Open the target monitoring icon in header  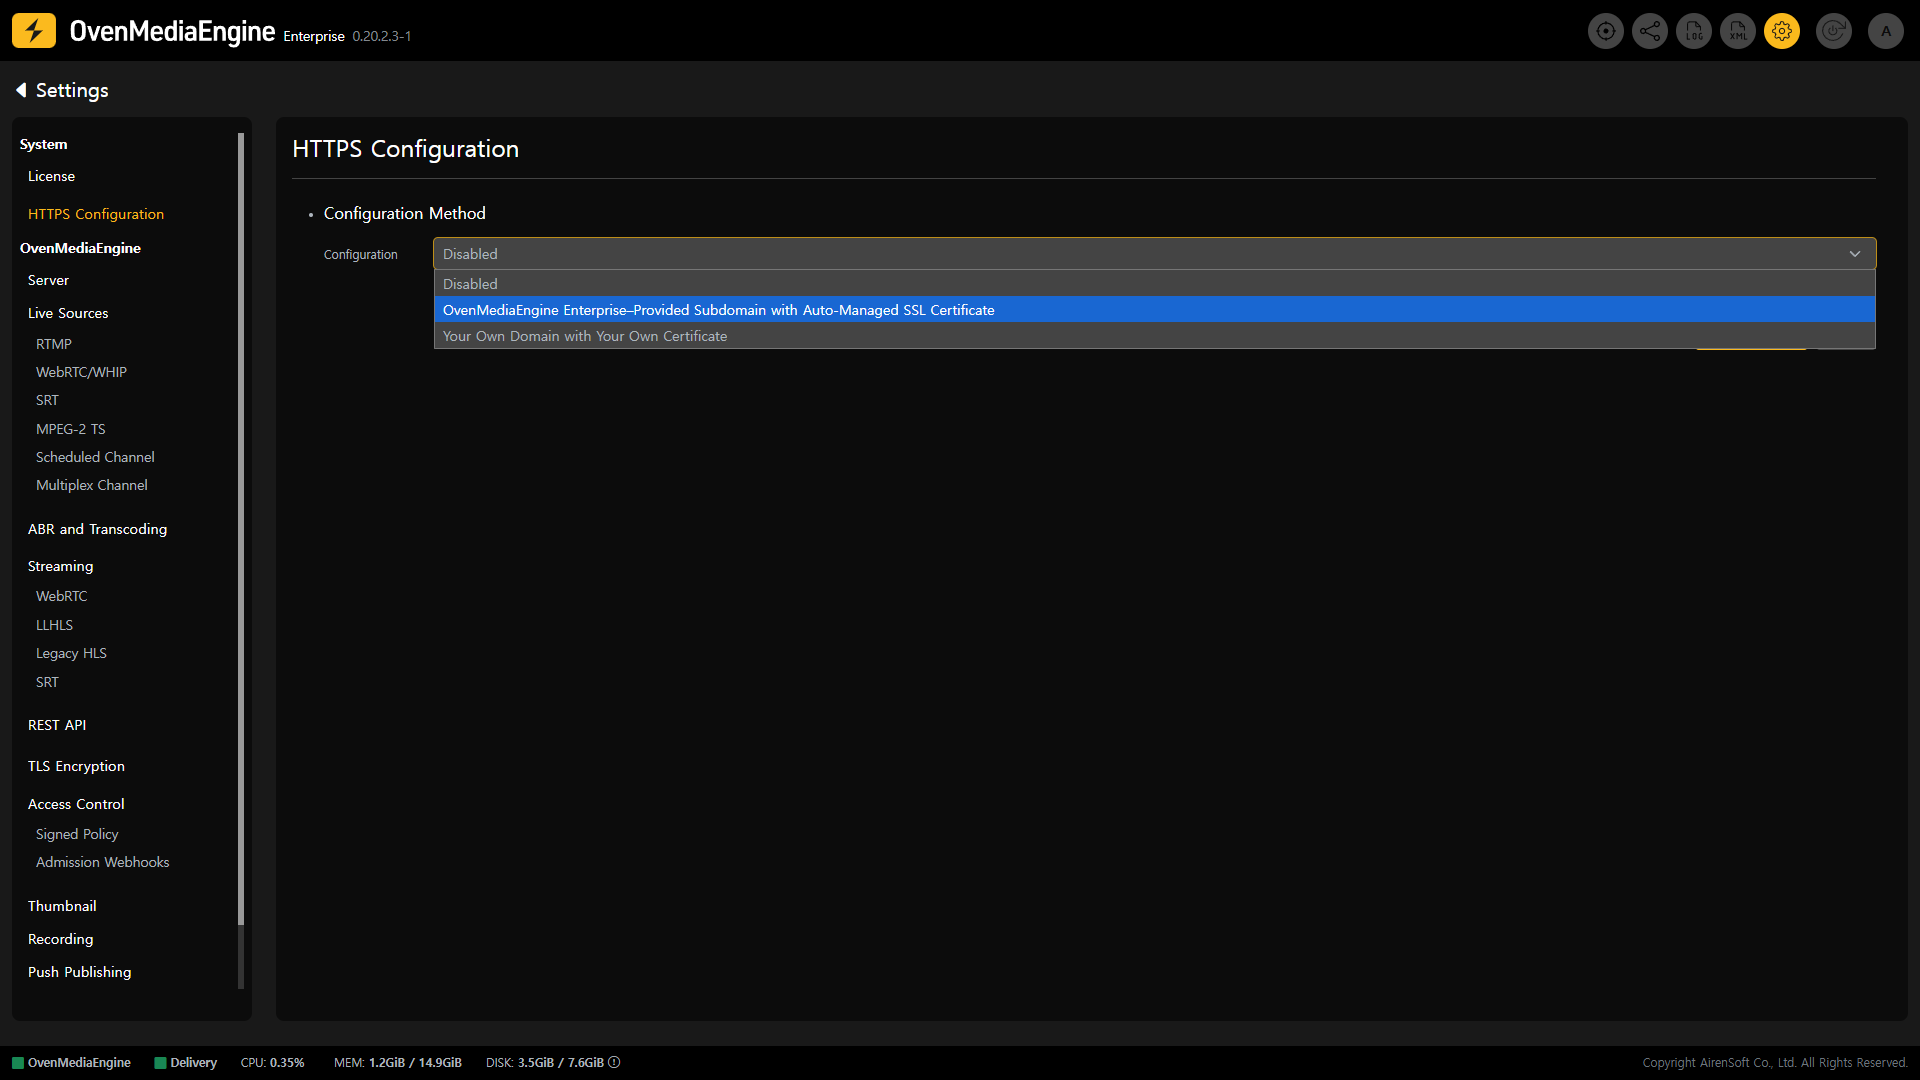[x=1605, y=31]
